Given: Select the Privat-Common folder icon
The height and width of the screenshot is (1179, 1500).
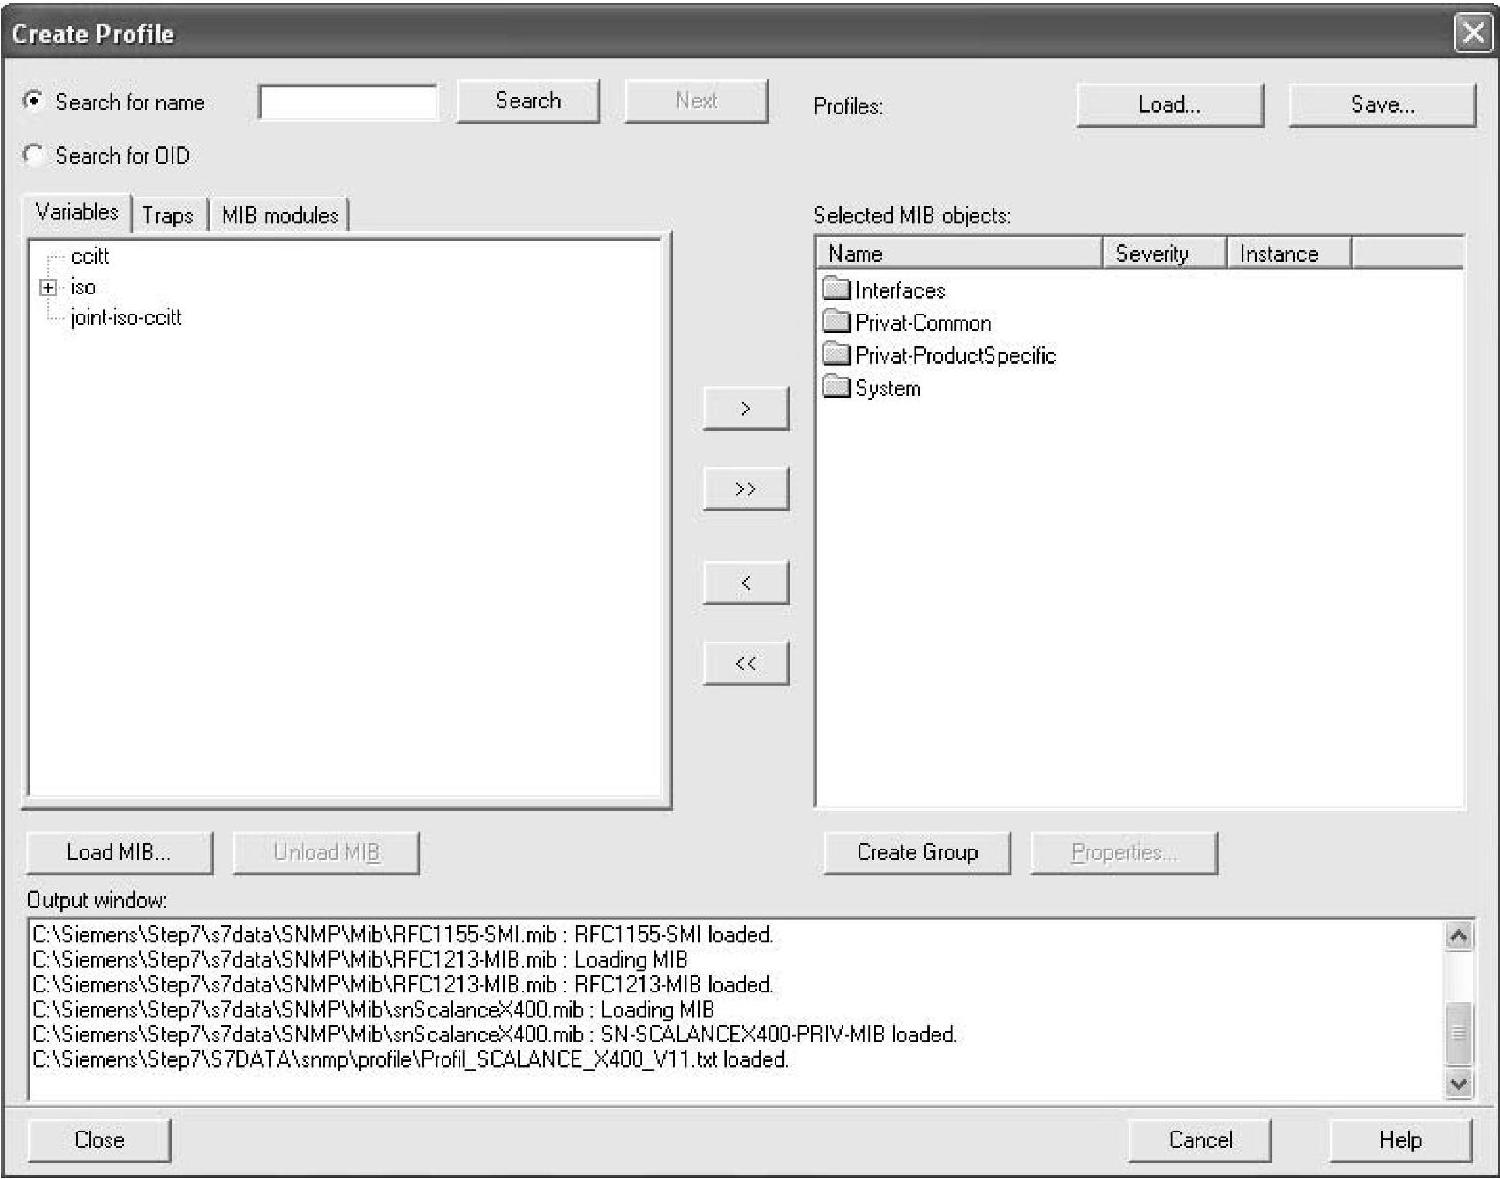Looking at the screenshot, I should (x=836, y=322).
